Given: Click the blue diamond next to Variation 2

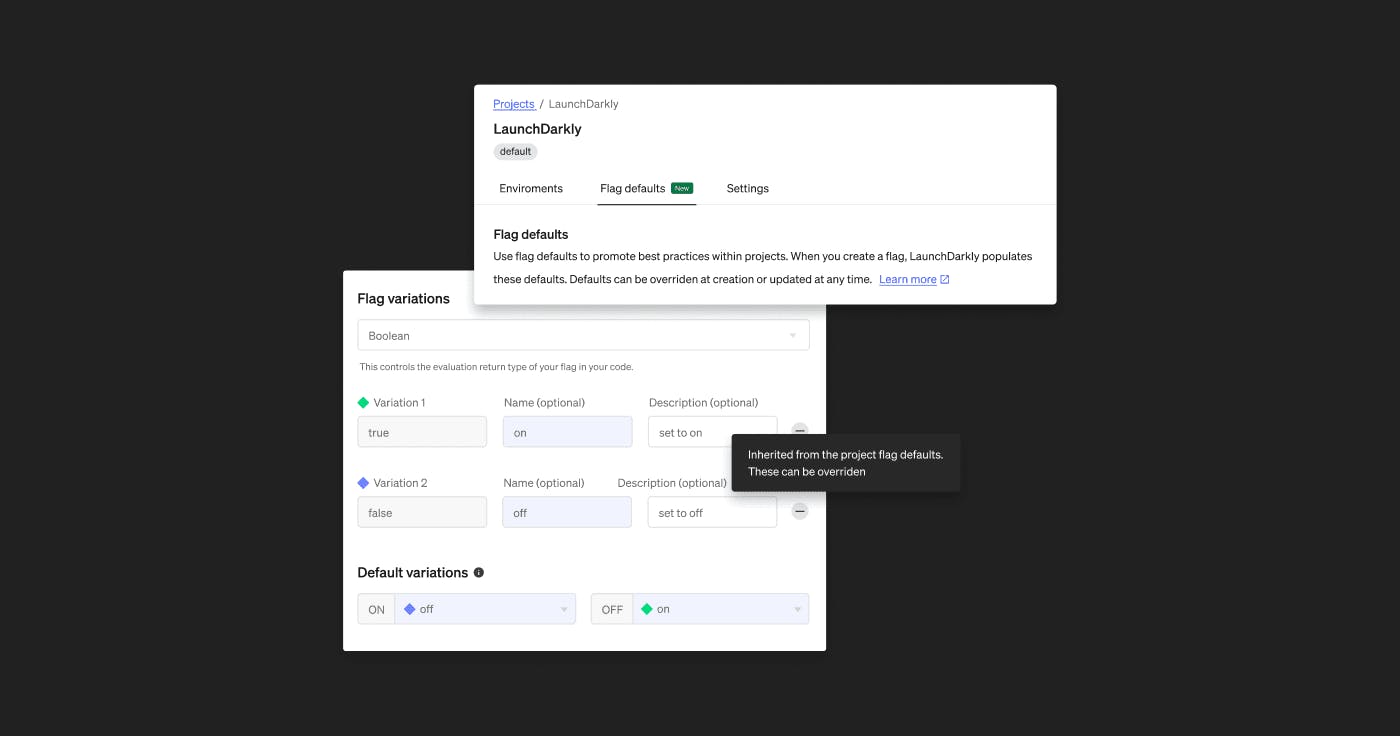Looking at the screenshot, I should [363, 483].
